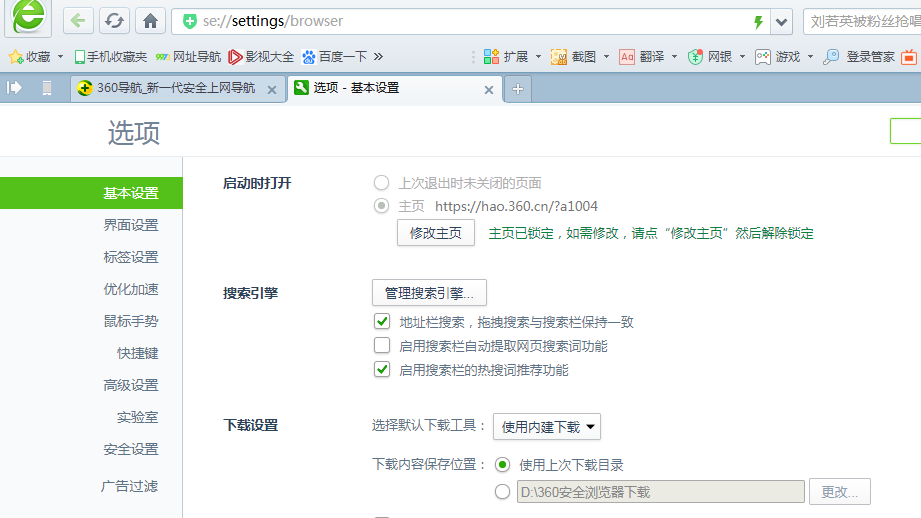
Task: Select 标签设置 in the sidebar
Action: point(131,257)
